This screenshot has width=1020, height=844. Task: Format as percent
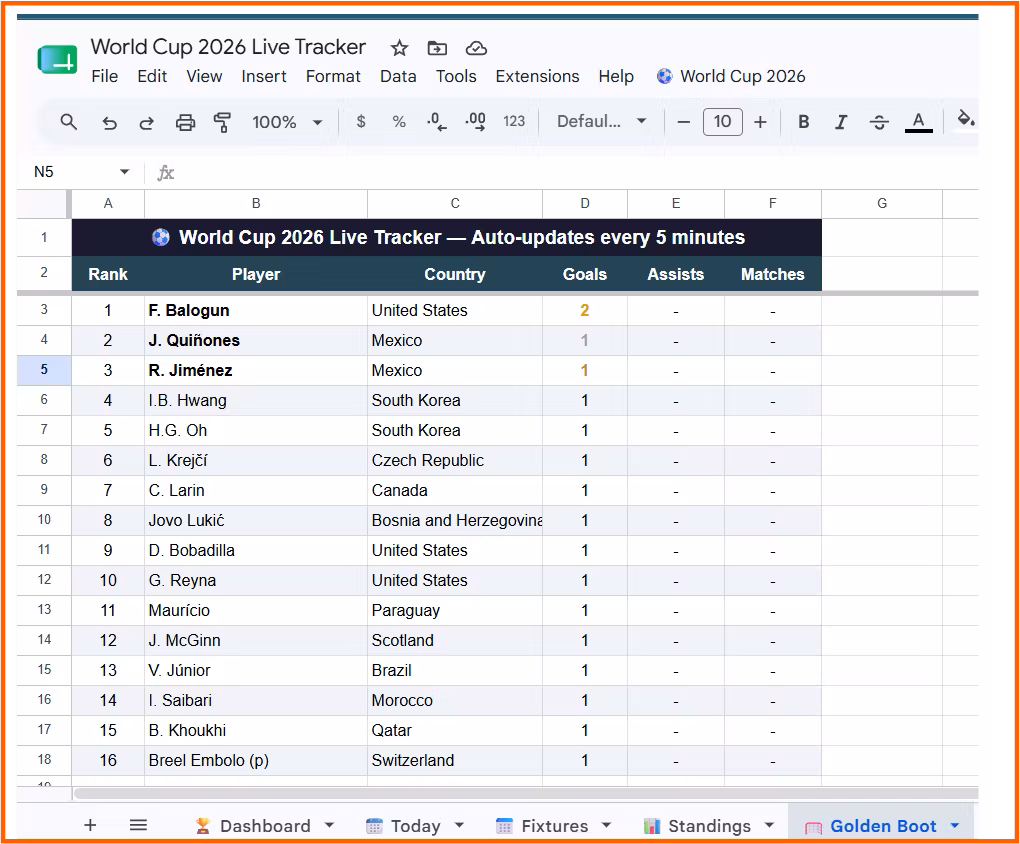[399, 122]
